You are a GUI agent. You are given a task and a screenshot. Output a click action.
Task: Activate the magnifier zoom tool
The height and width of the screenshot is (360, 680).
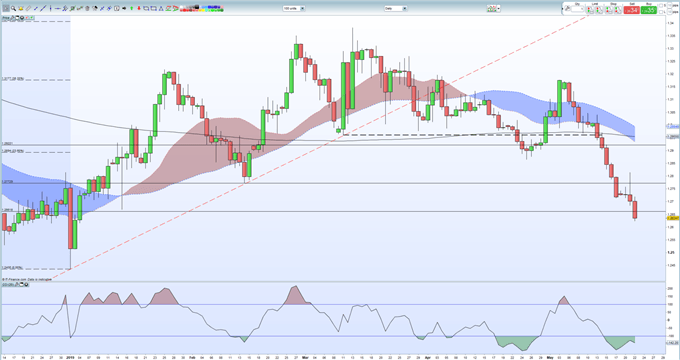[x=13, y=8]
